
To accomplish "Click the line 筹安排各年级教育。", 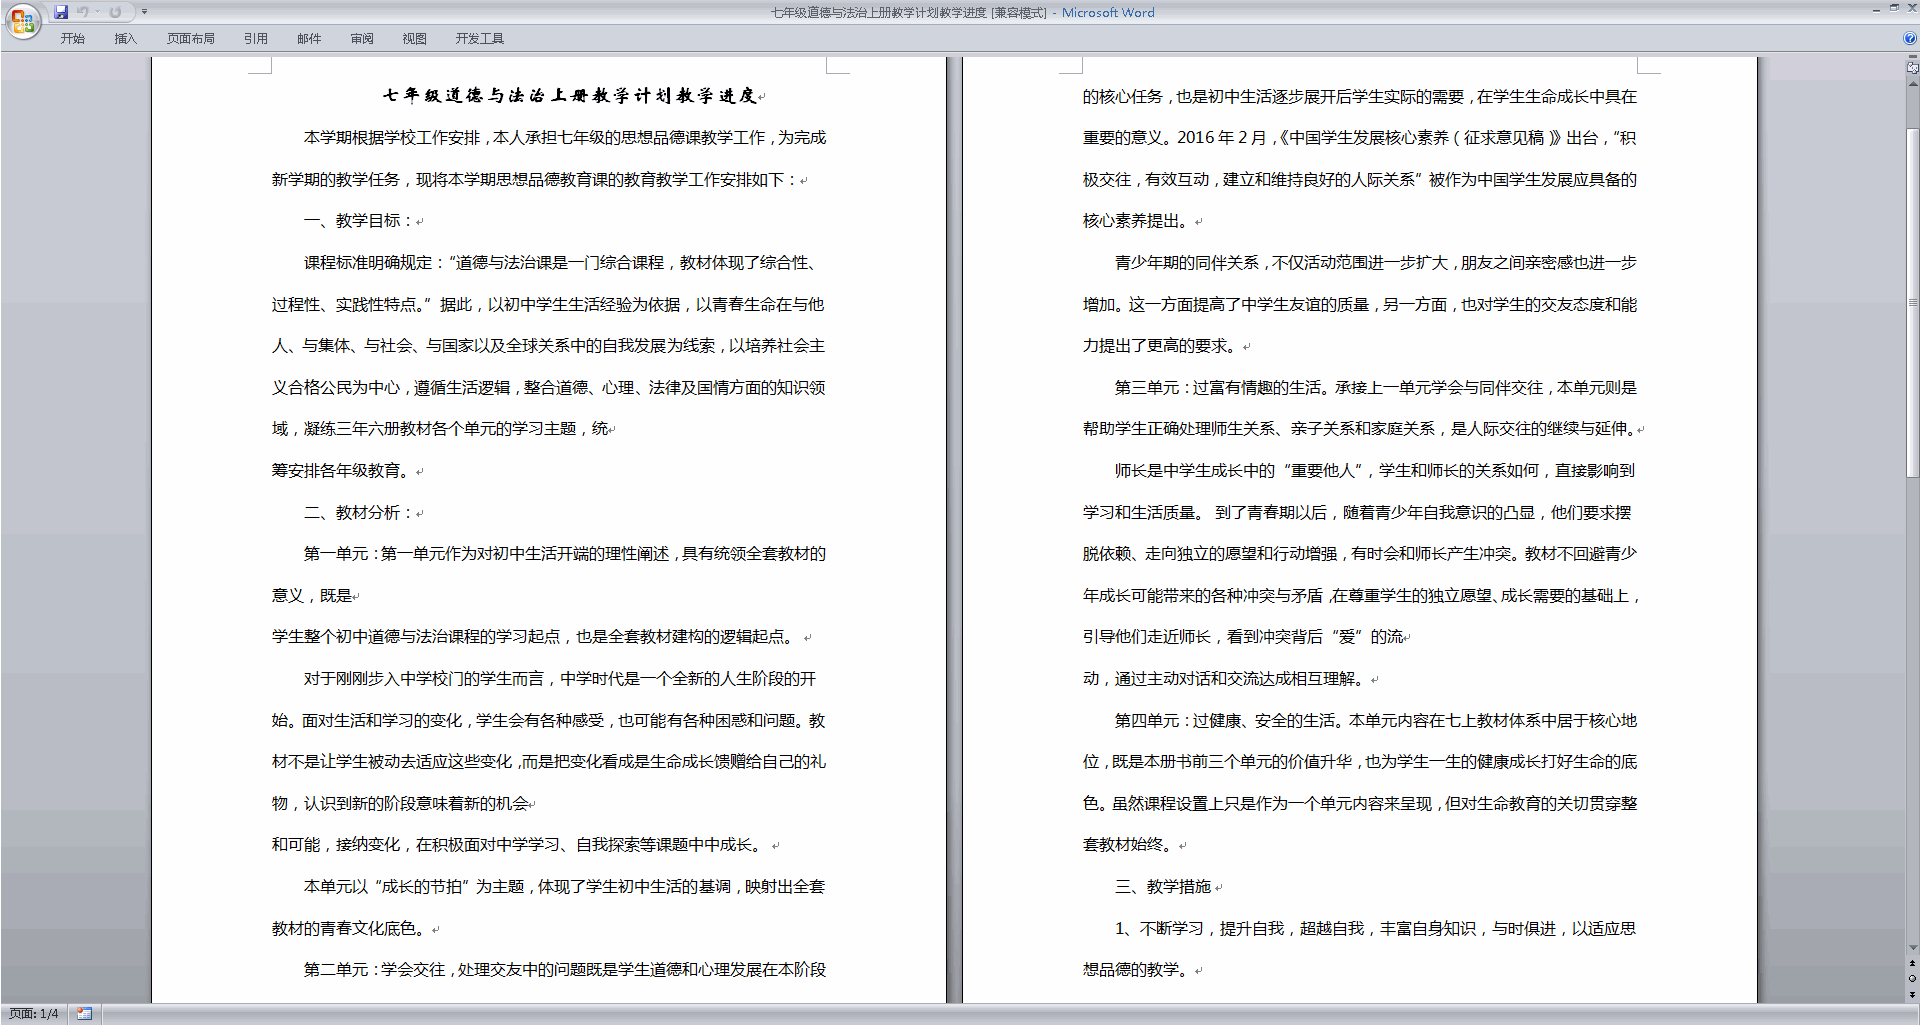I will tap(344, 471).
